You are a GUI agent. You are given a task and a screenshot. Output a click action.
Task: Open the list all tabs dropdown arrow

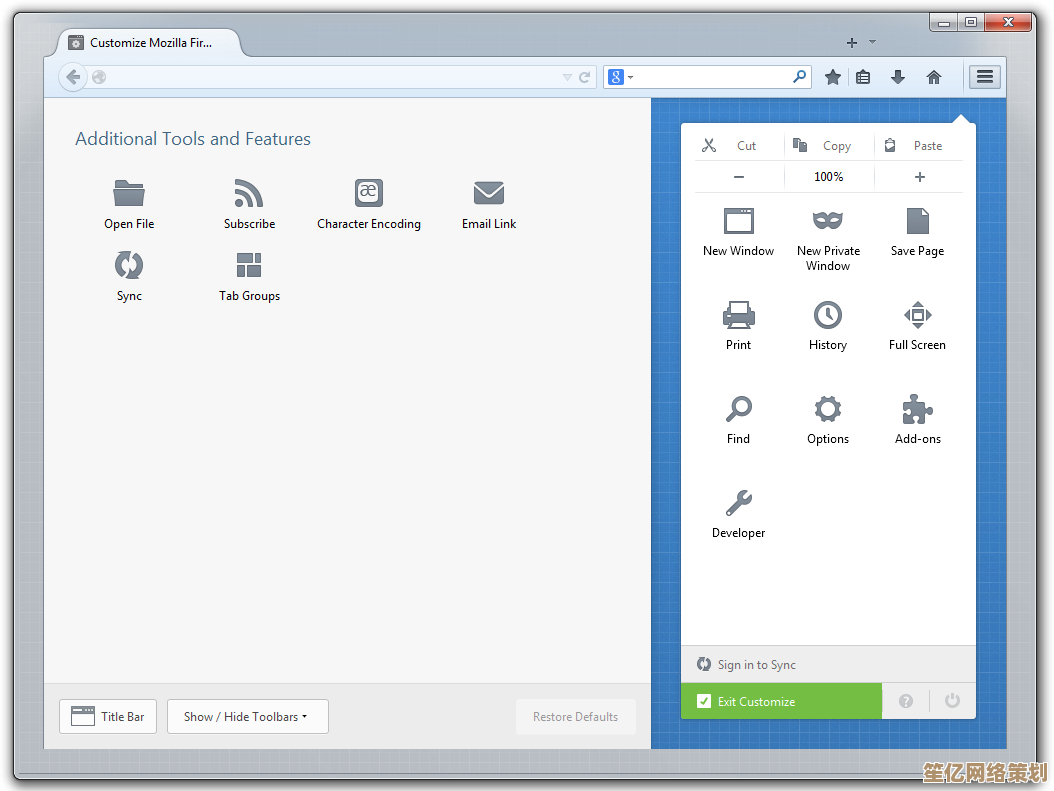point(873,42)
